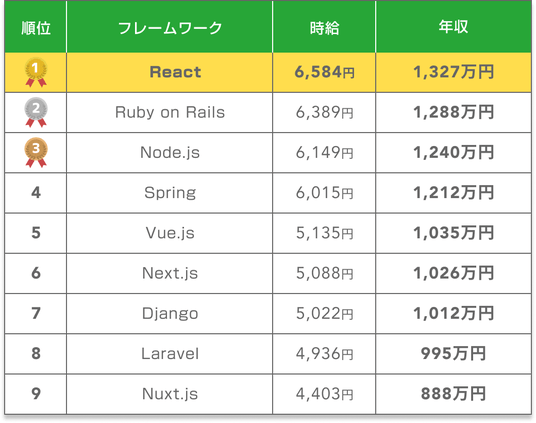The width and height of the screenshot is (536, 423).
Task: Click the 年収 column header
Action: (x=453, y=27)
